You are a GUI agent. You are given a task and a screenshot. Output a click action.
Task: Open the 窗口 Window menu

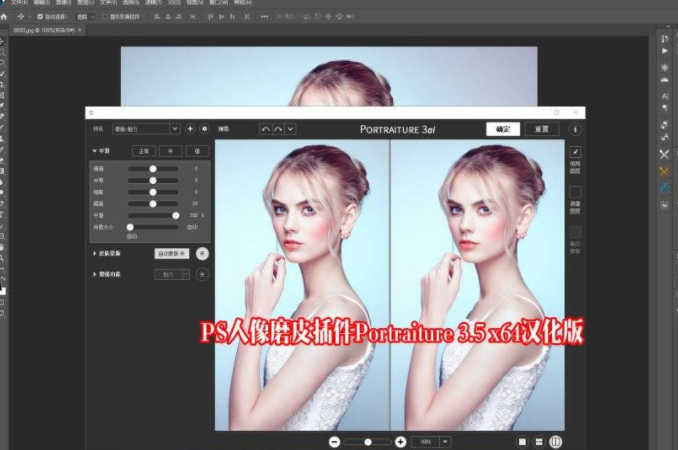[219, 2]
